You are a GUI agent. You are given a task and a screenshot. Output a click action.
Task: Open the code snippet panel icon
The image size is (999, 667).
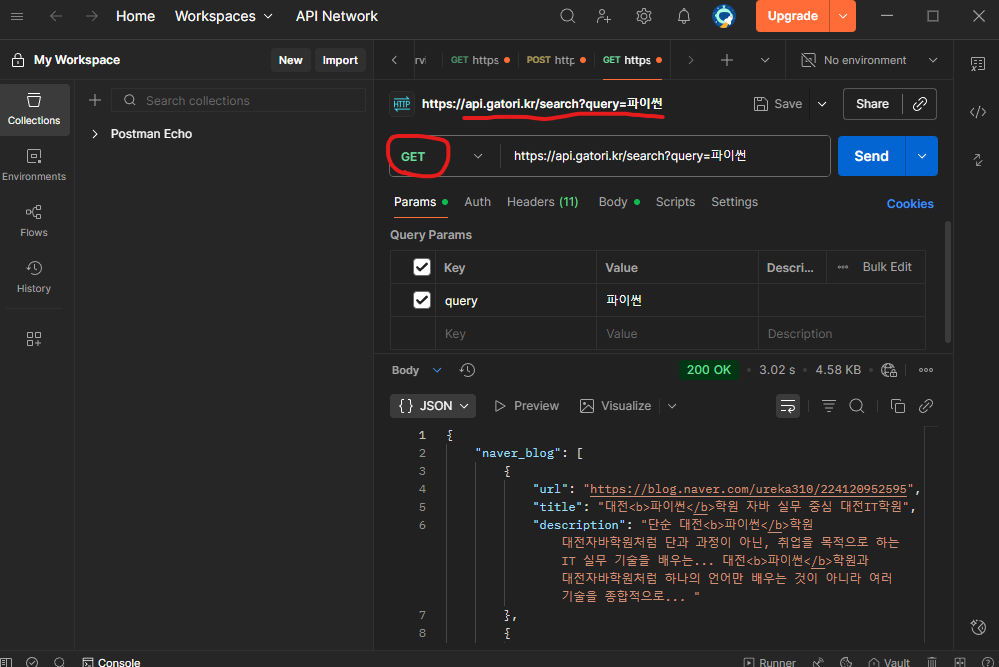[978, 112]
